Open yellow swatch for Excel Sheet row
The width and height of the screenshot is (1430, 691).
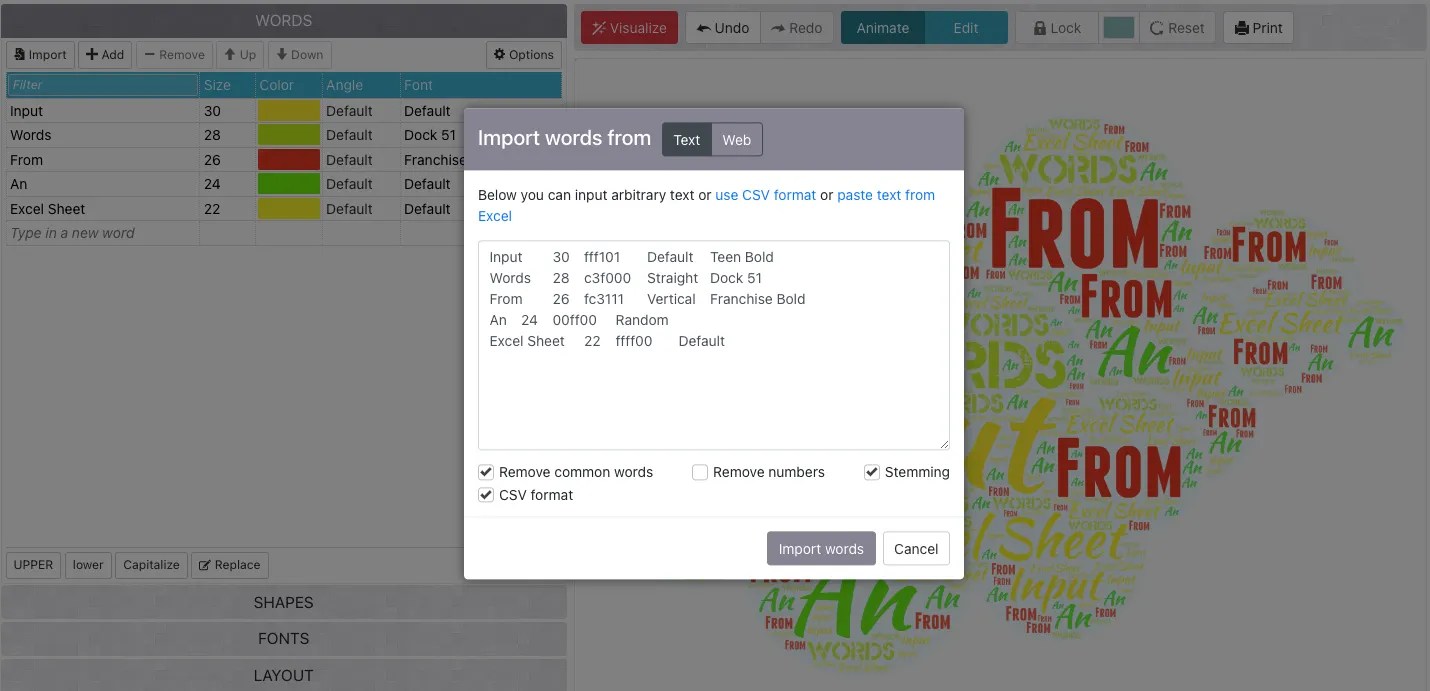(x=289, y=209)
